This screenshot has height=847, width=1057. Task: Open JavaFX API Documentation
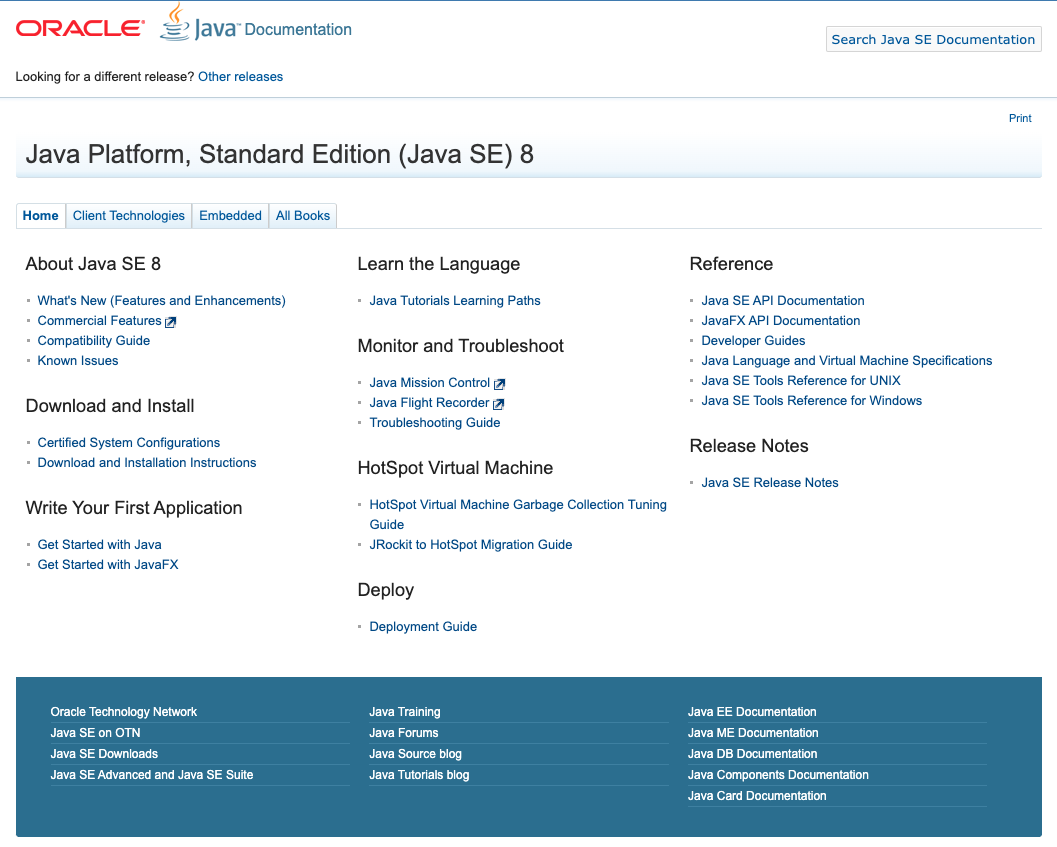(x=781, y=321)
